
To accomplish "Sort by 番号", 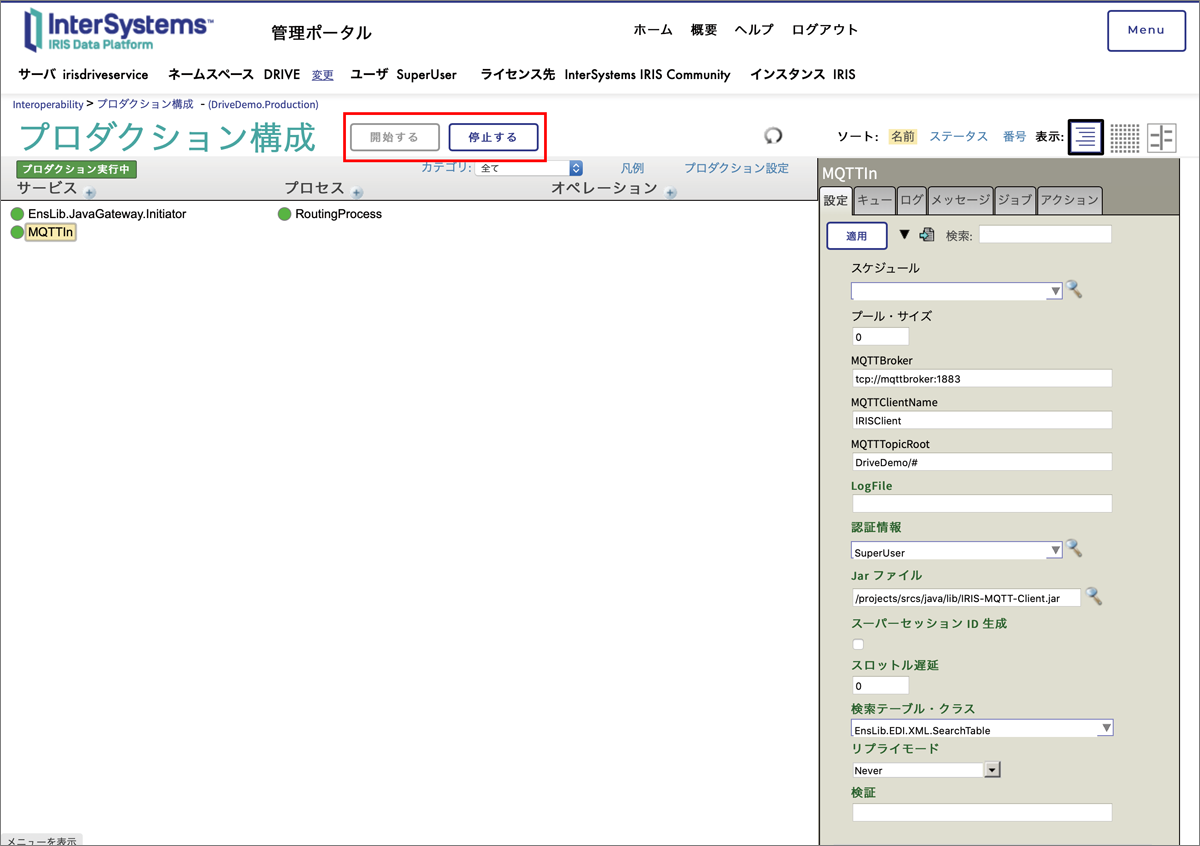I will (x=1014, y=136).
